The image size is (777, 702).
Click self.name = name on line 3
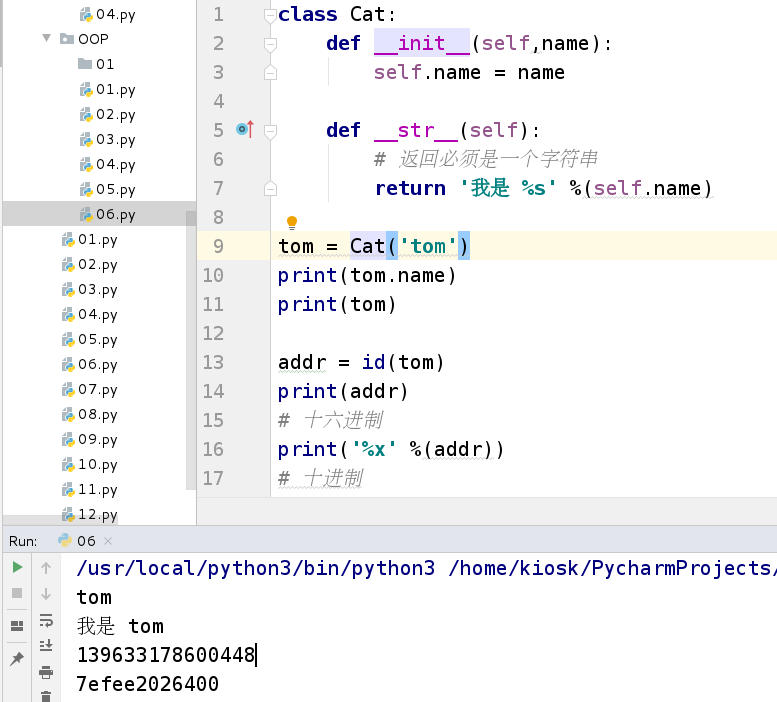coord(469,72)
